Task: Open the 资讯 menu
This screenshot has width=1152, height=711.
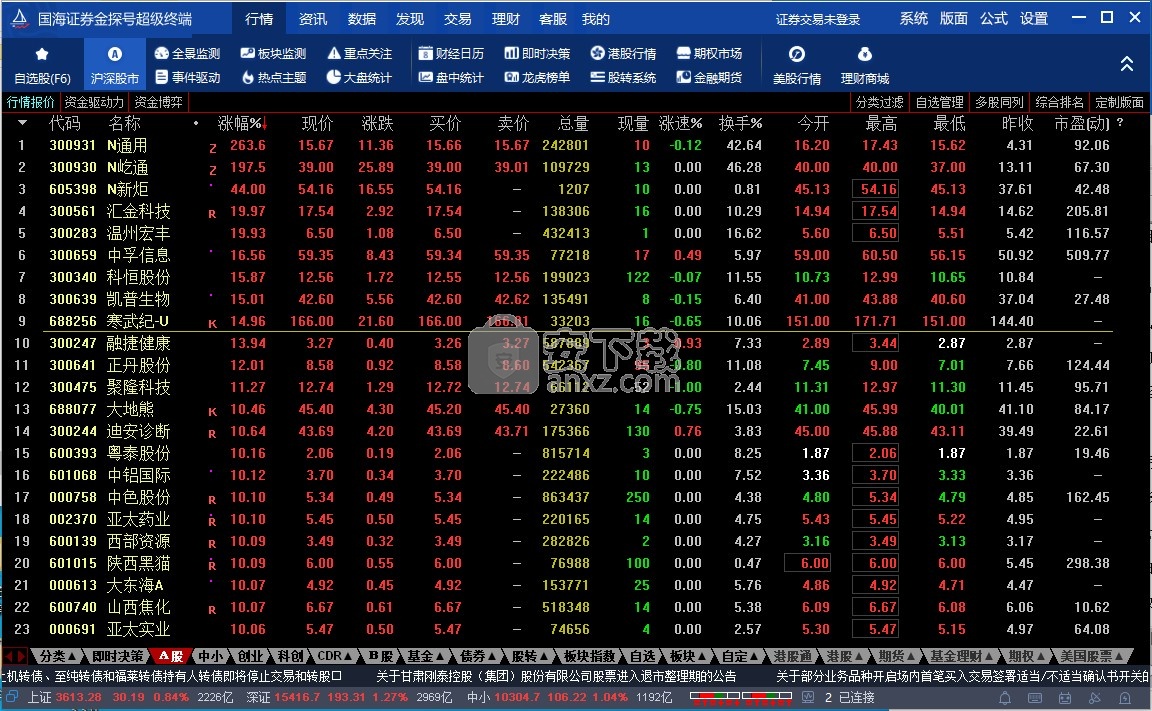Action: click(x=313, y=19)
